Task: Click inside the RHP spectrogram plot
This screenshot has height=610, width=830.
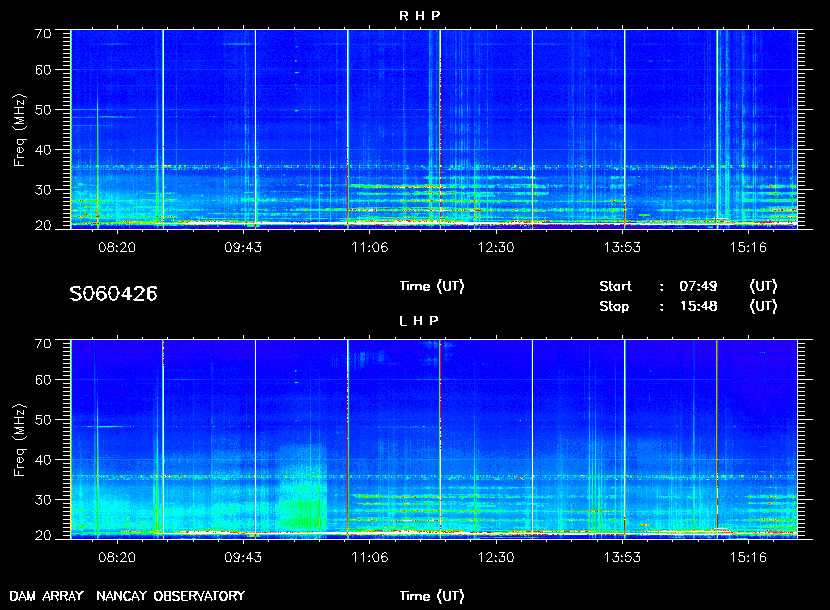Action: [x=434, y=129]
